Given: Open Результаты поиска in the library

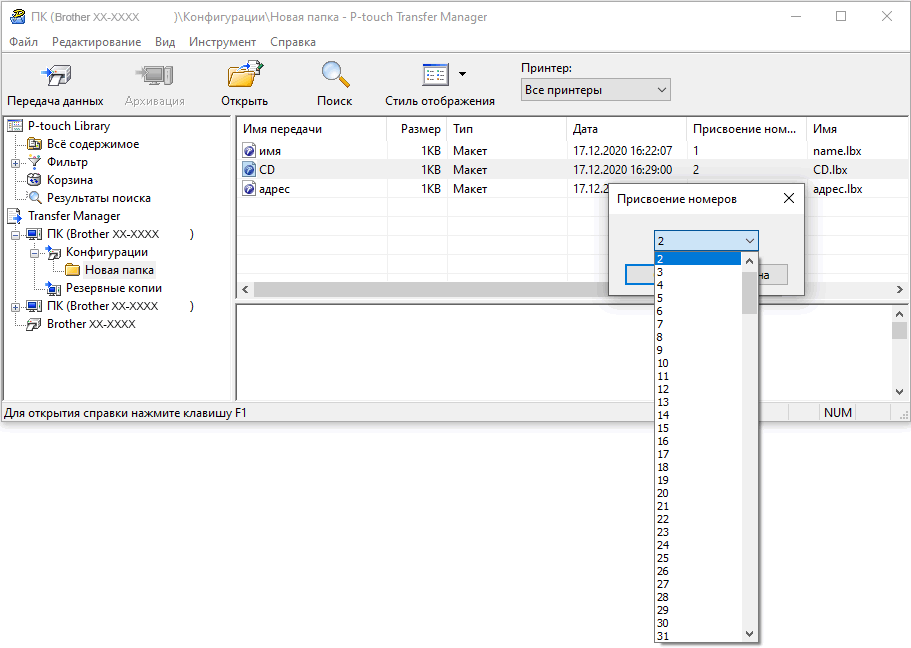Looking at the screenshot, I should click(98, 198).
